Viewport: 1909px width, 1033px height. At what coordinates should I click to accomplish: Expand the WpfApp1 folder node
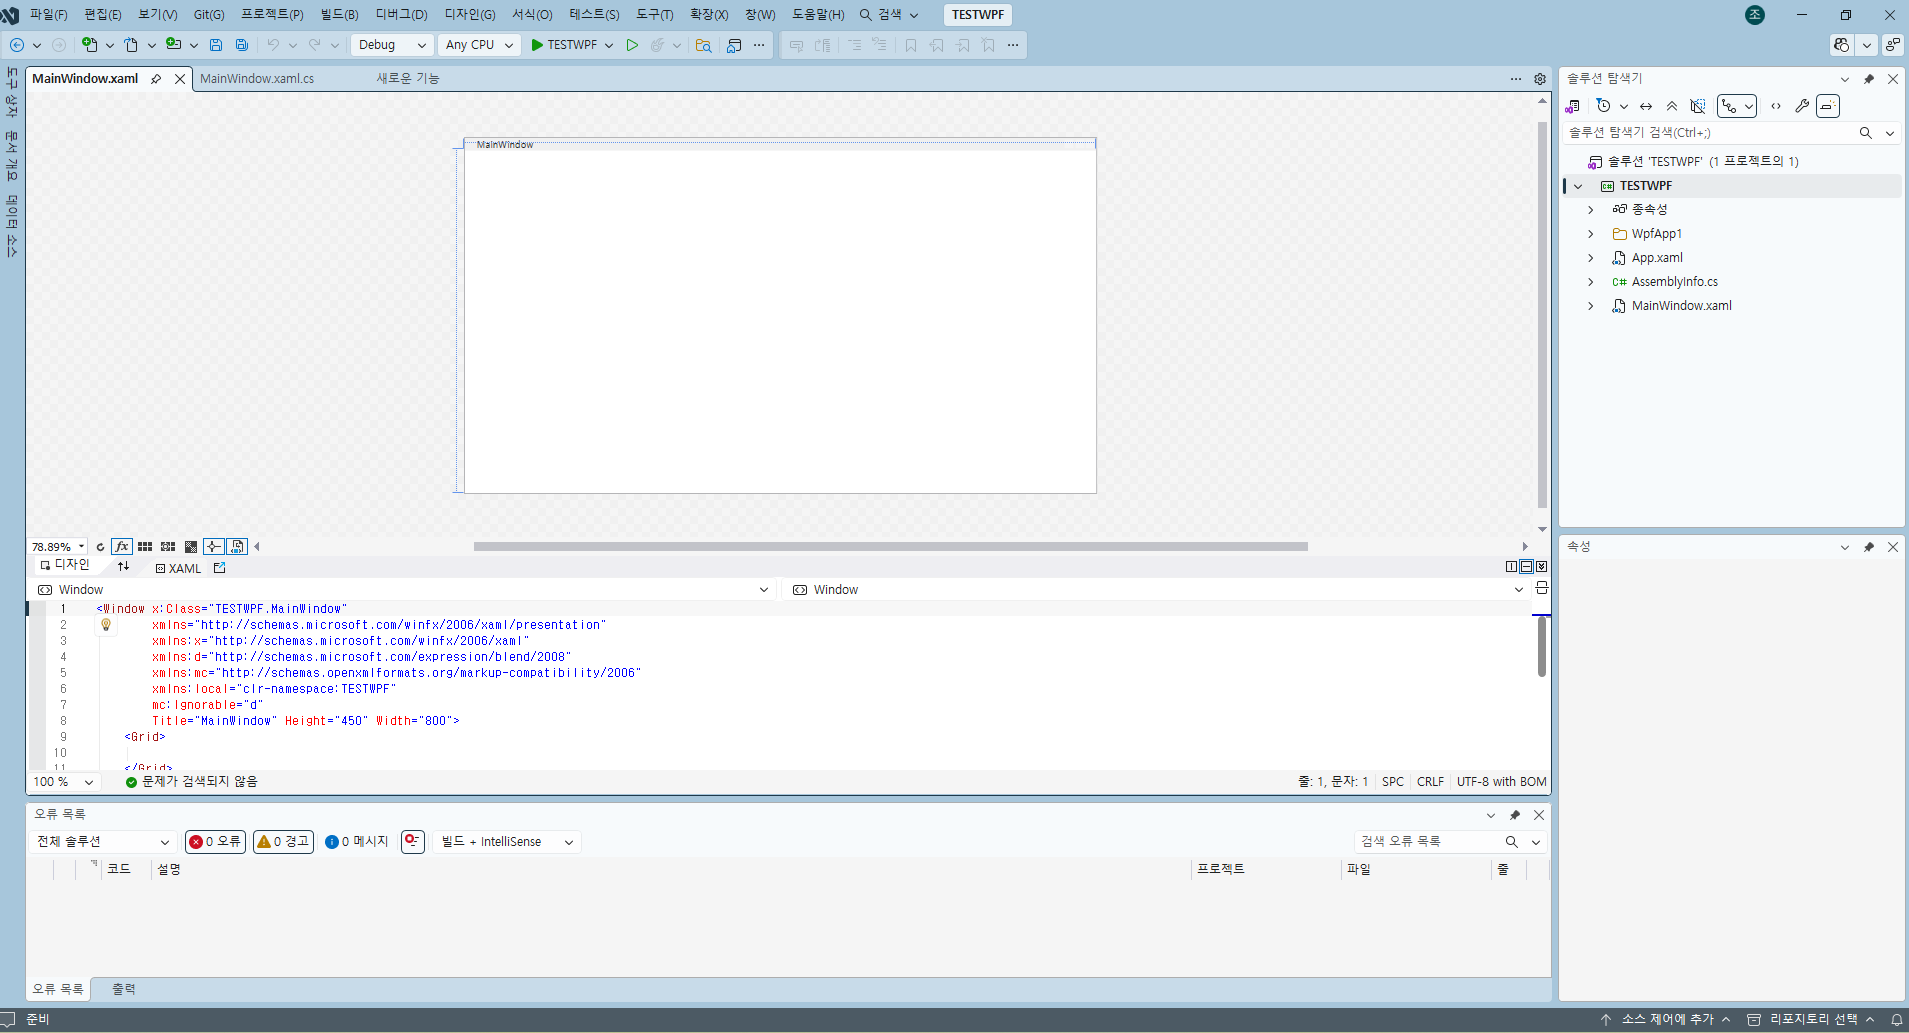click(1591, 234)
